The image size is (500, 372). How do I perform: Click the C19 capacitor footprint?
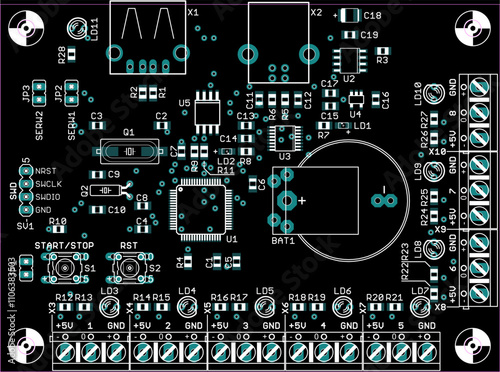pos(350,35)
